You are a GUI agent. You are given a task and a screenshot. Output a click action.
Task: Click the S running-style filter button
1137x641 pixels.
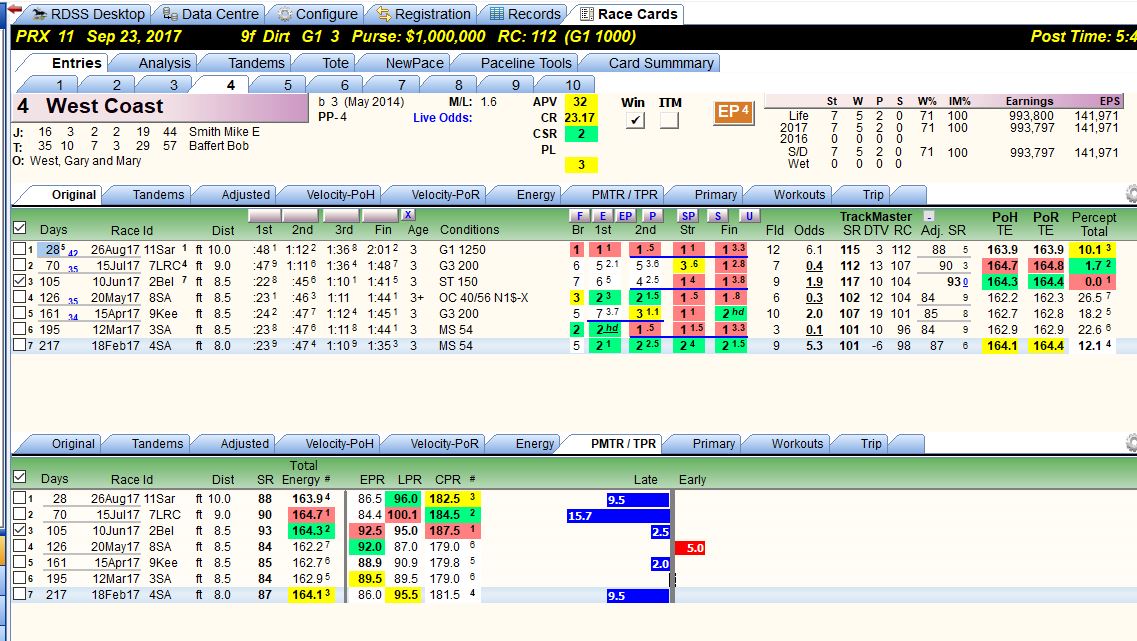pos(717,215)
